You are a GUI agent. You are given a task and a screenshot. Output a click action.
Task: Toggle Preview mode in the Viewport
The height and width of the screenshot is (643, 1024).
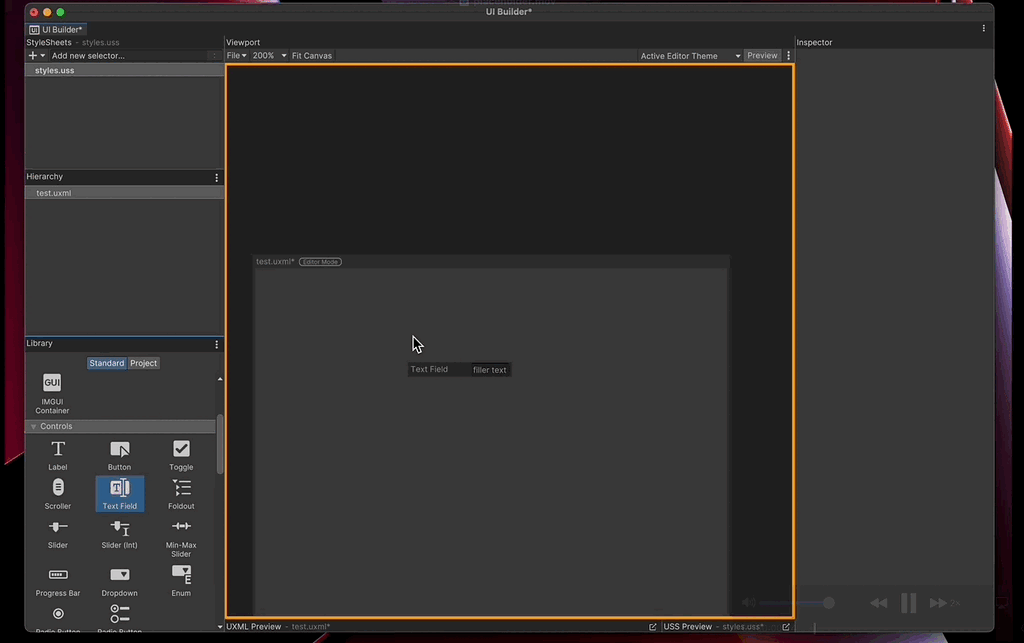click(x=762, y=55)
